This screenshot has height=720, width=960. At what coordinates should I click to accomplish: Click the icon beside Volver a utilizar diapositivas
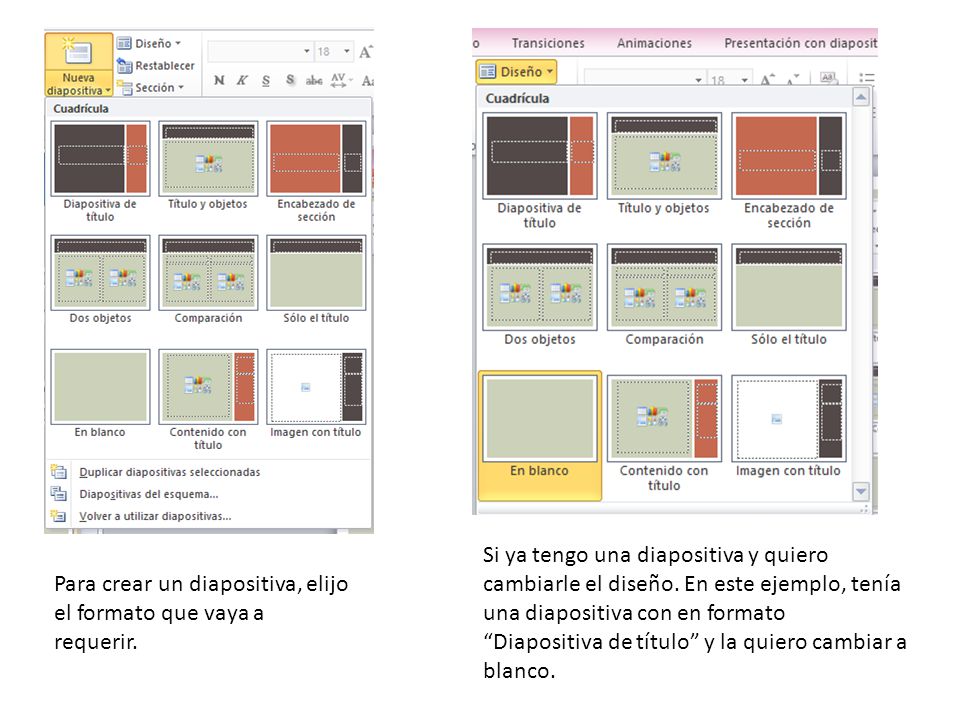coord(59,516)
